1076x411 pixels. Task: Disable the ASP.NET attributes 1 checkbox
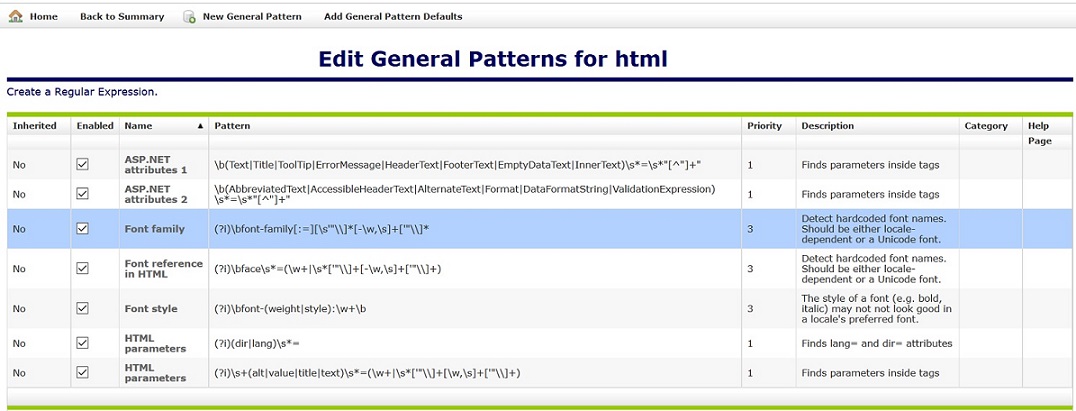pyautogui.click(x=83, y=164)
